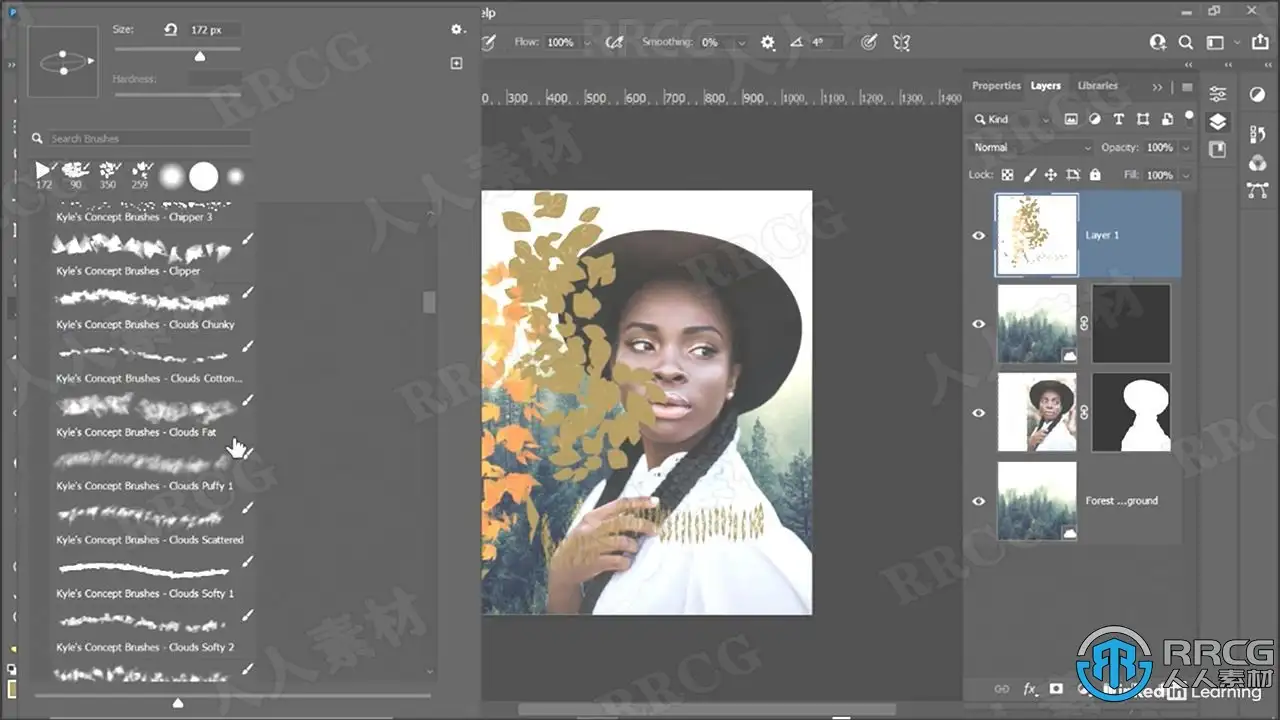Toggle layer filtering switch on/off
The image size is (1280, 720).
(1189, 117)
